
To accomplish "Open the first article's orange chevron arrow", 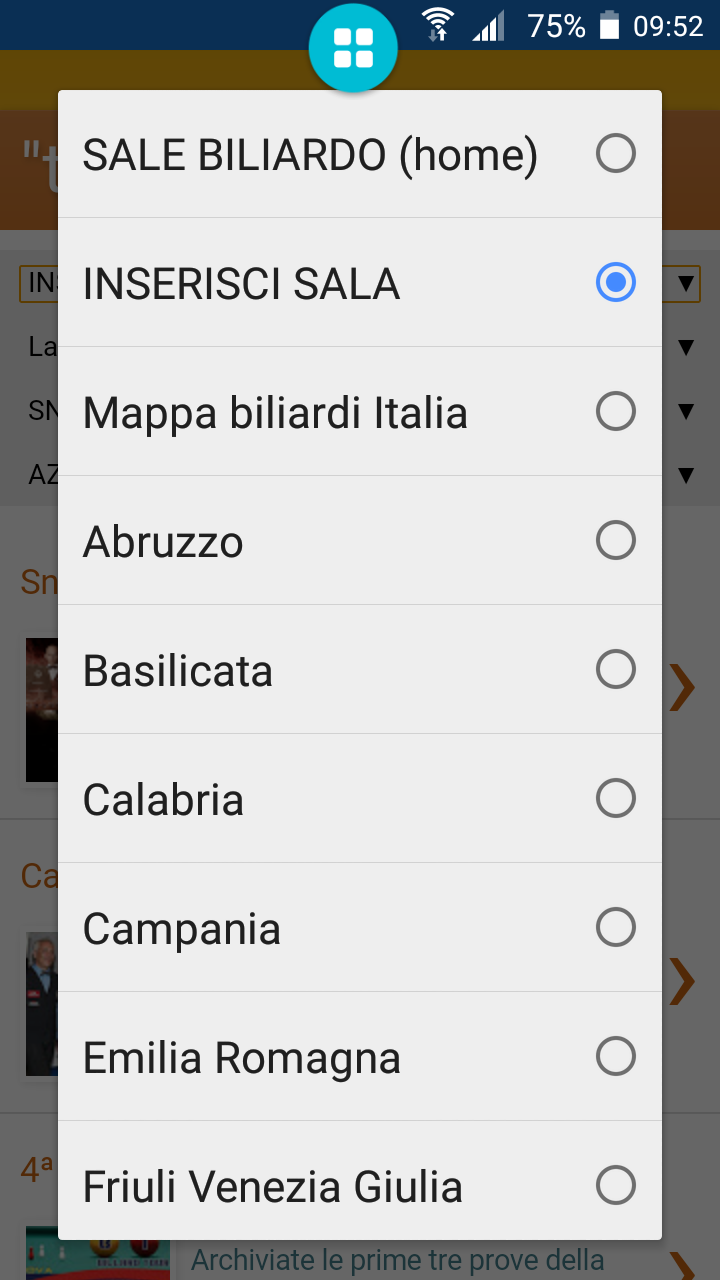I will click(683, 688).
